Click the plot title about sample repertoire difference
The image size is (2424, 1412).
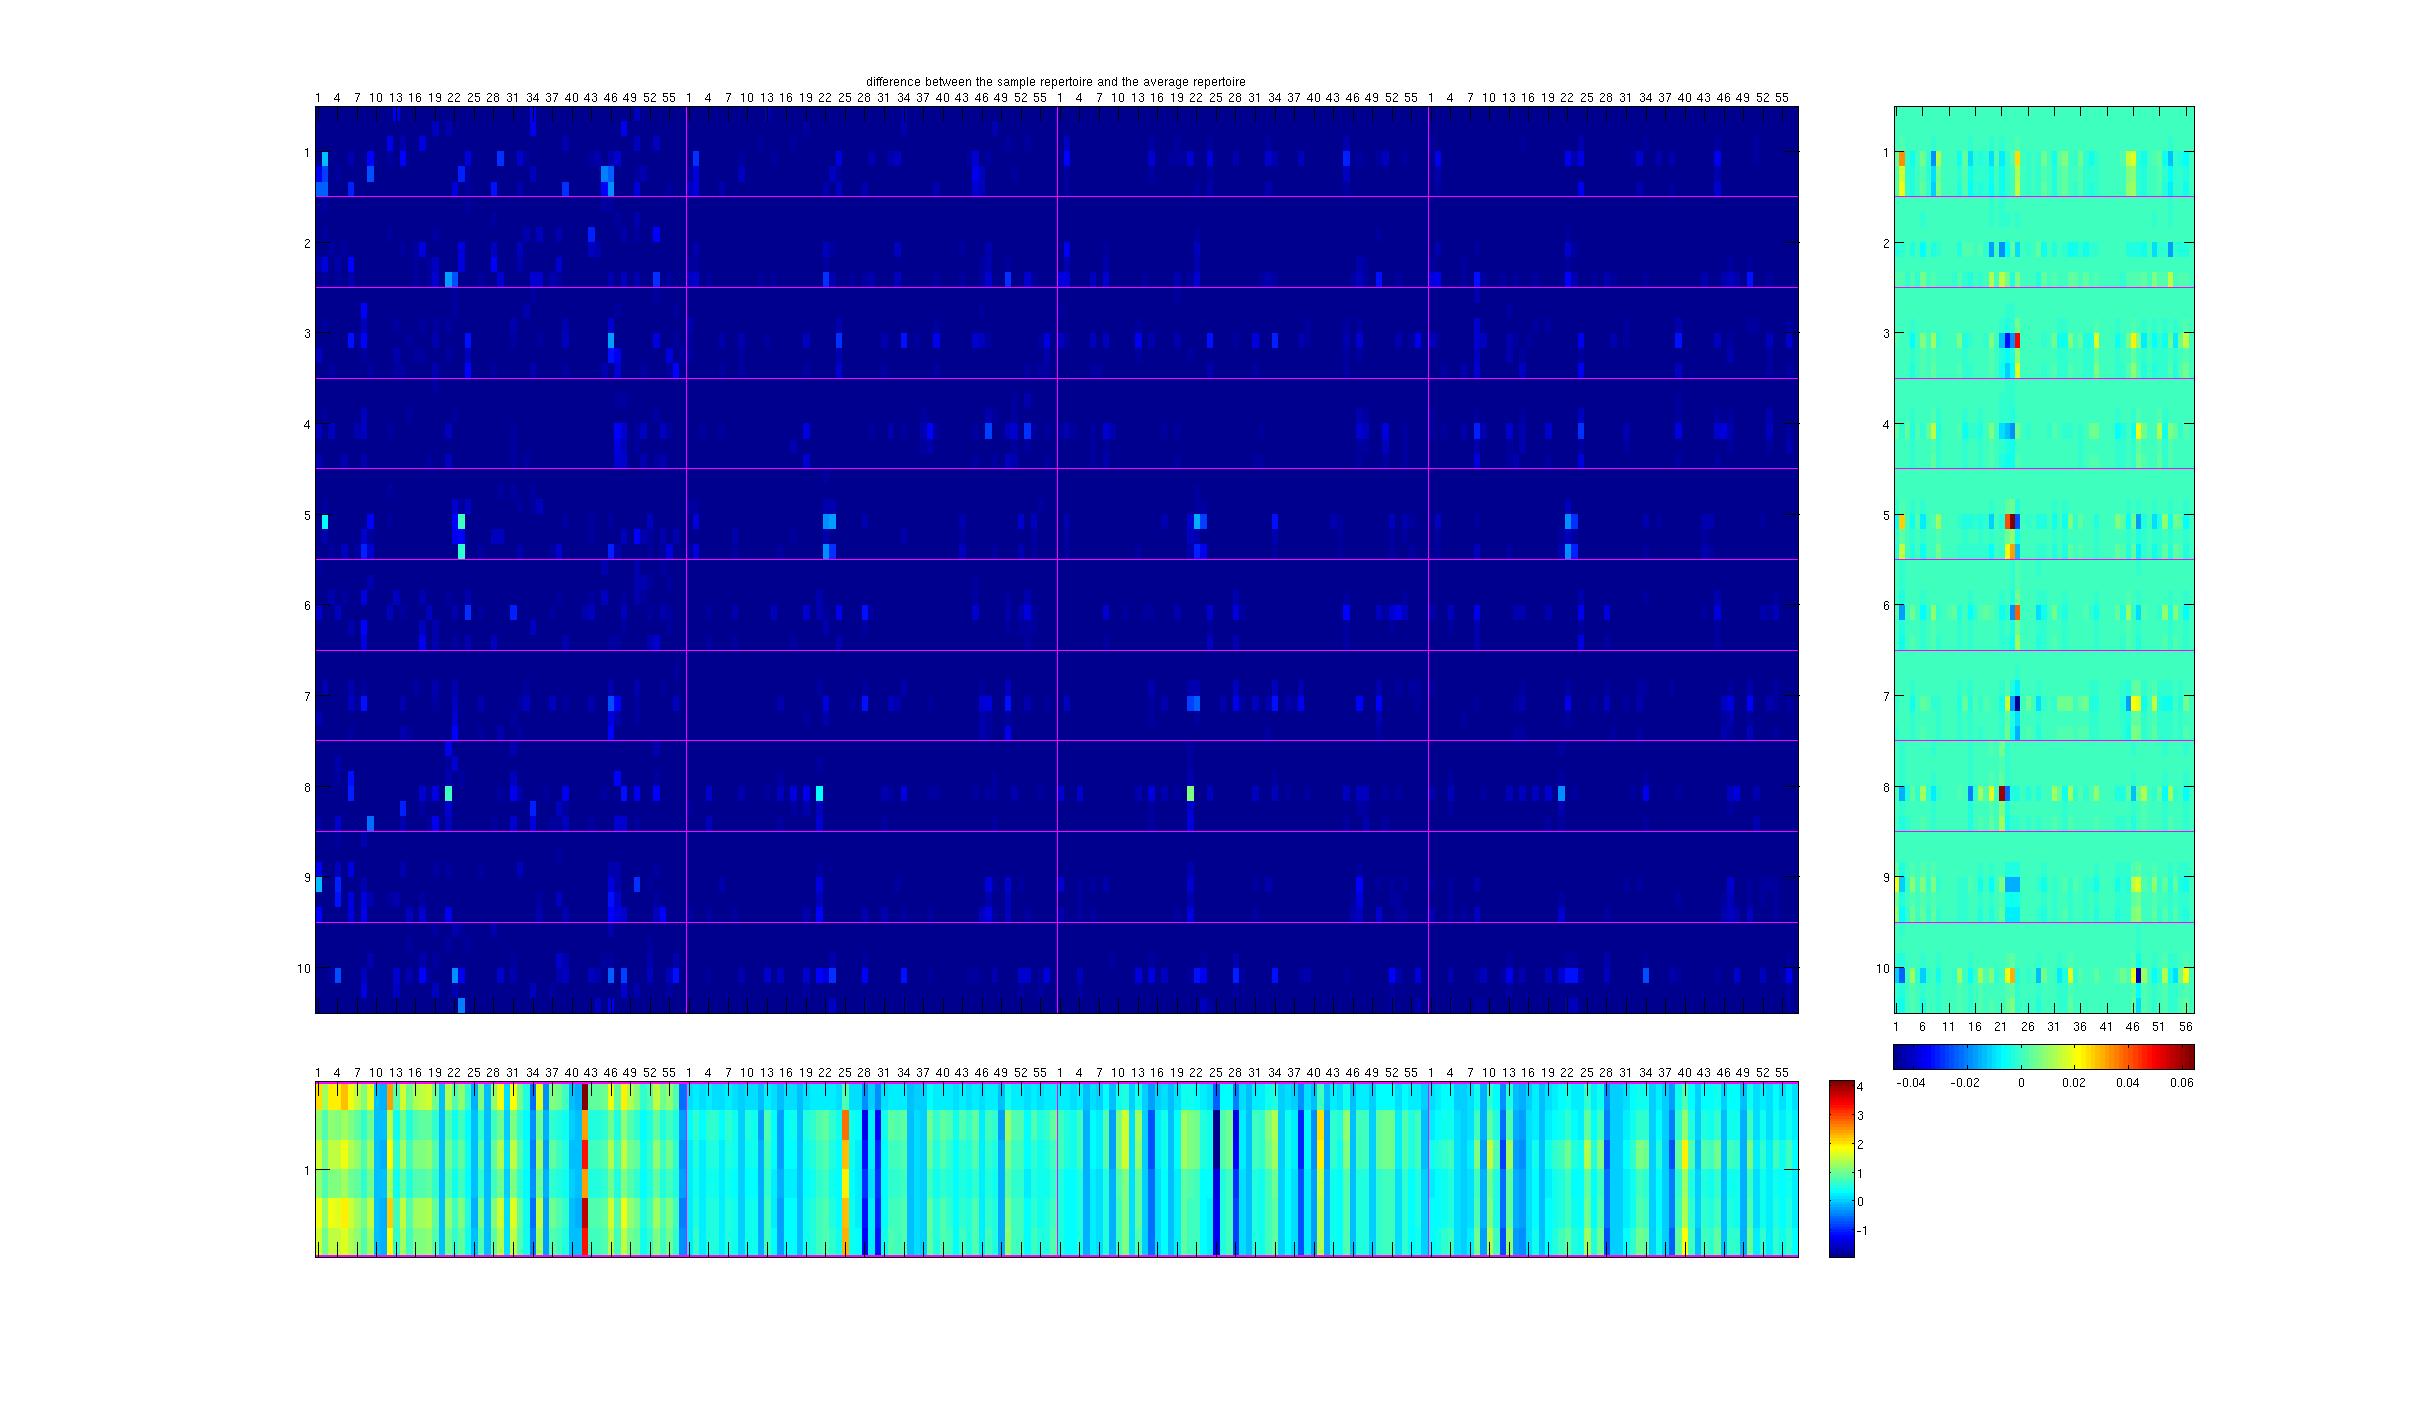click(x=1055, y=81)
